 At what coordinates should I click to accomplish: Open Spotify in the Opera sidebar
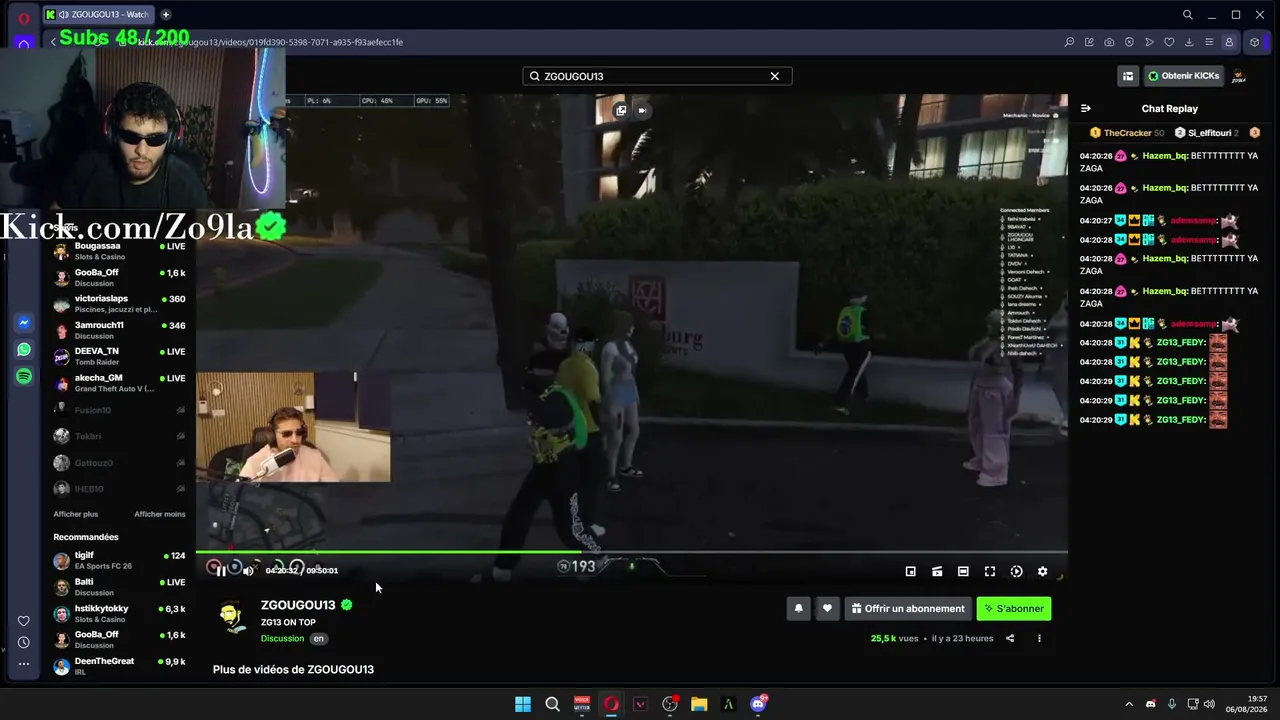(x=24, y=376)
